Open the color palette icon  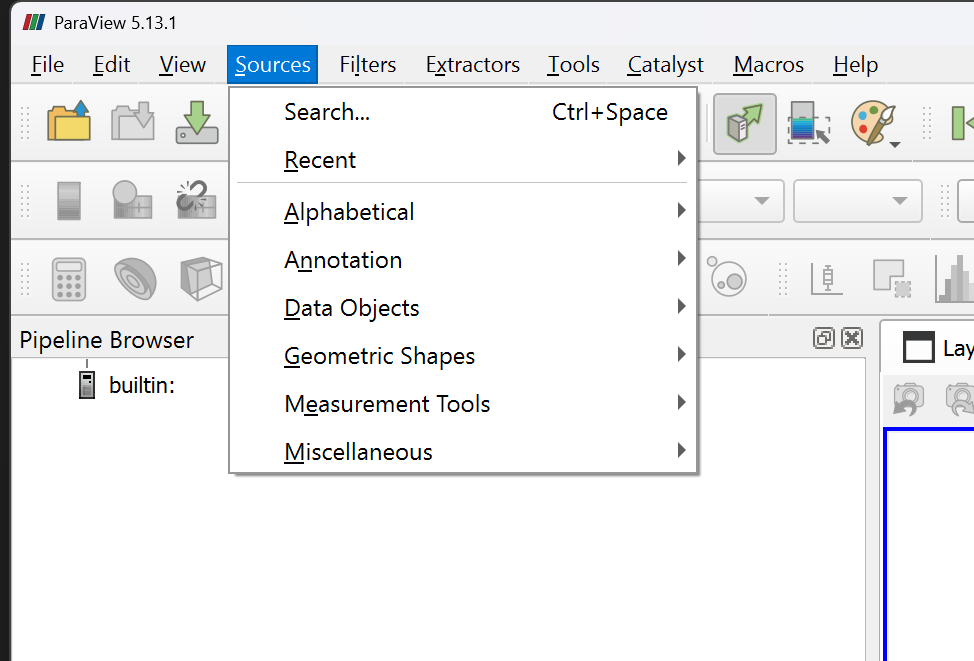pyautogui.click(x=875, y=122)
